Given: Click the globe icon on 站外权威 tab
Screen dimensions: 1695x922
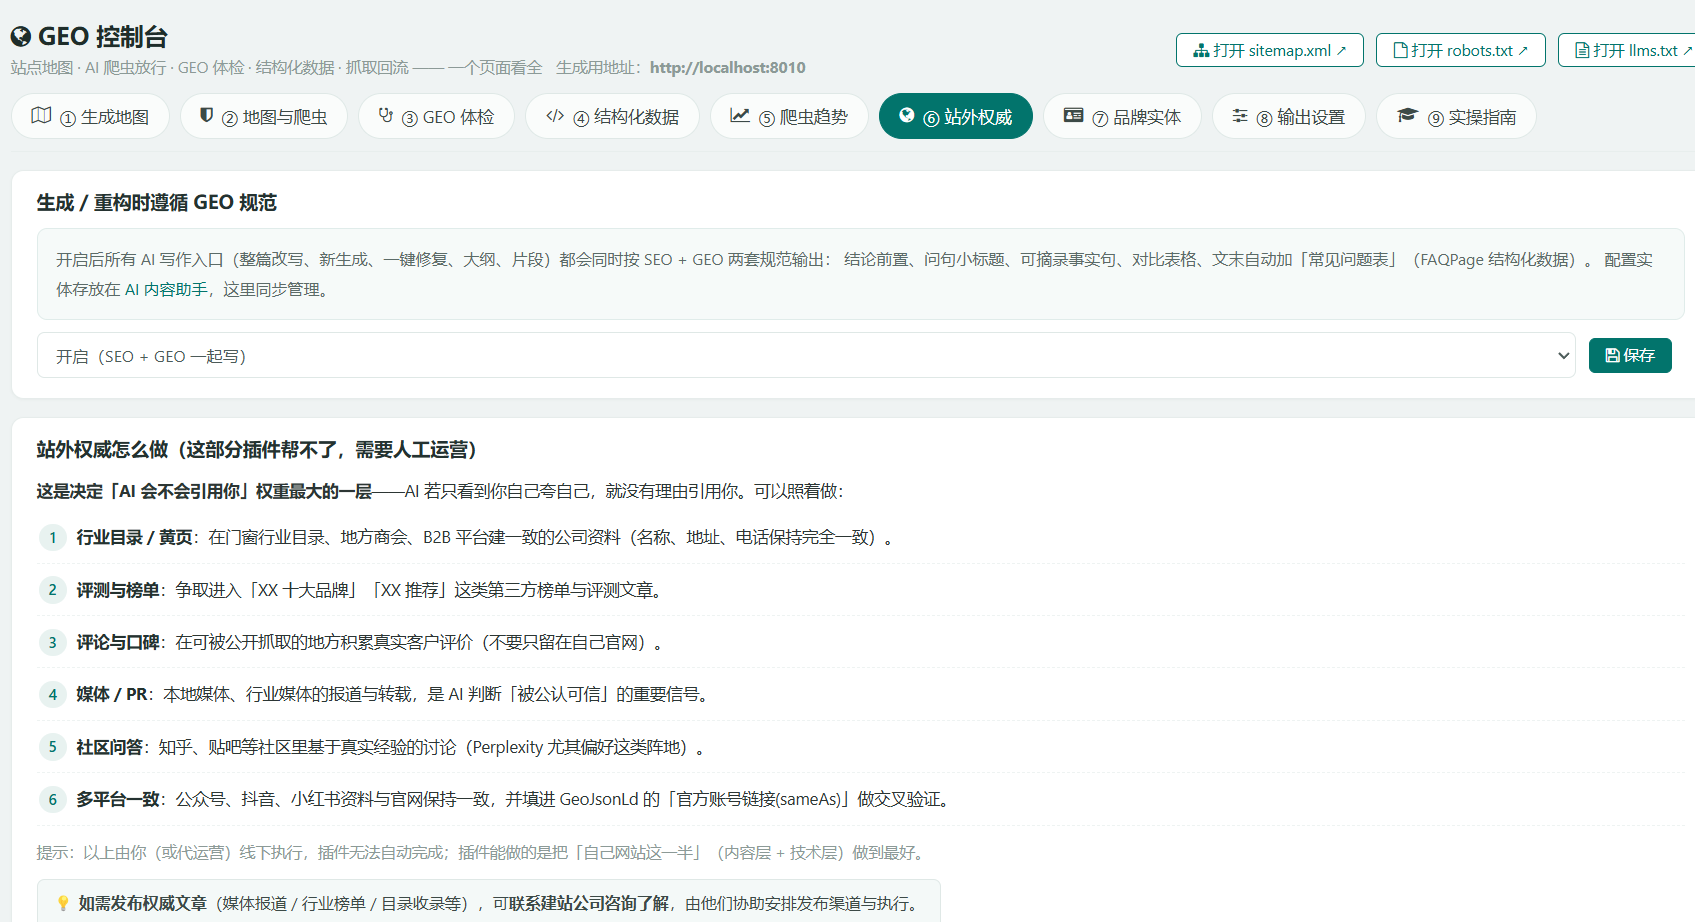Looking at the screenshot, I should click(907, 115).
